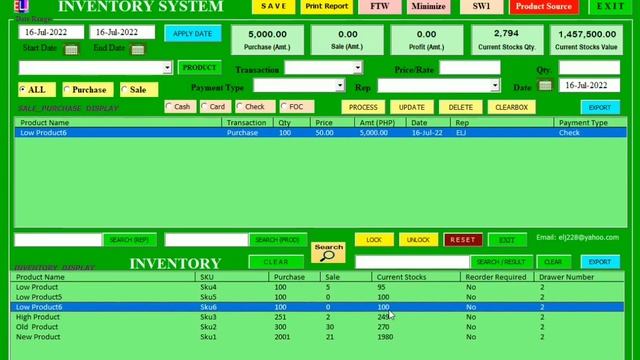The width and height of the screenshot is (640, 360).
Task: Click CLEAR button beside INVENTORY heading
Action: point(276,262)
